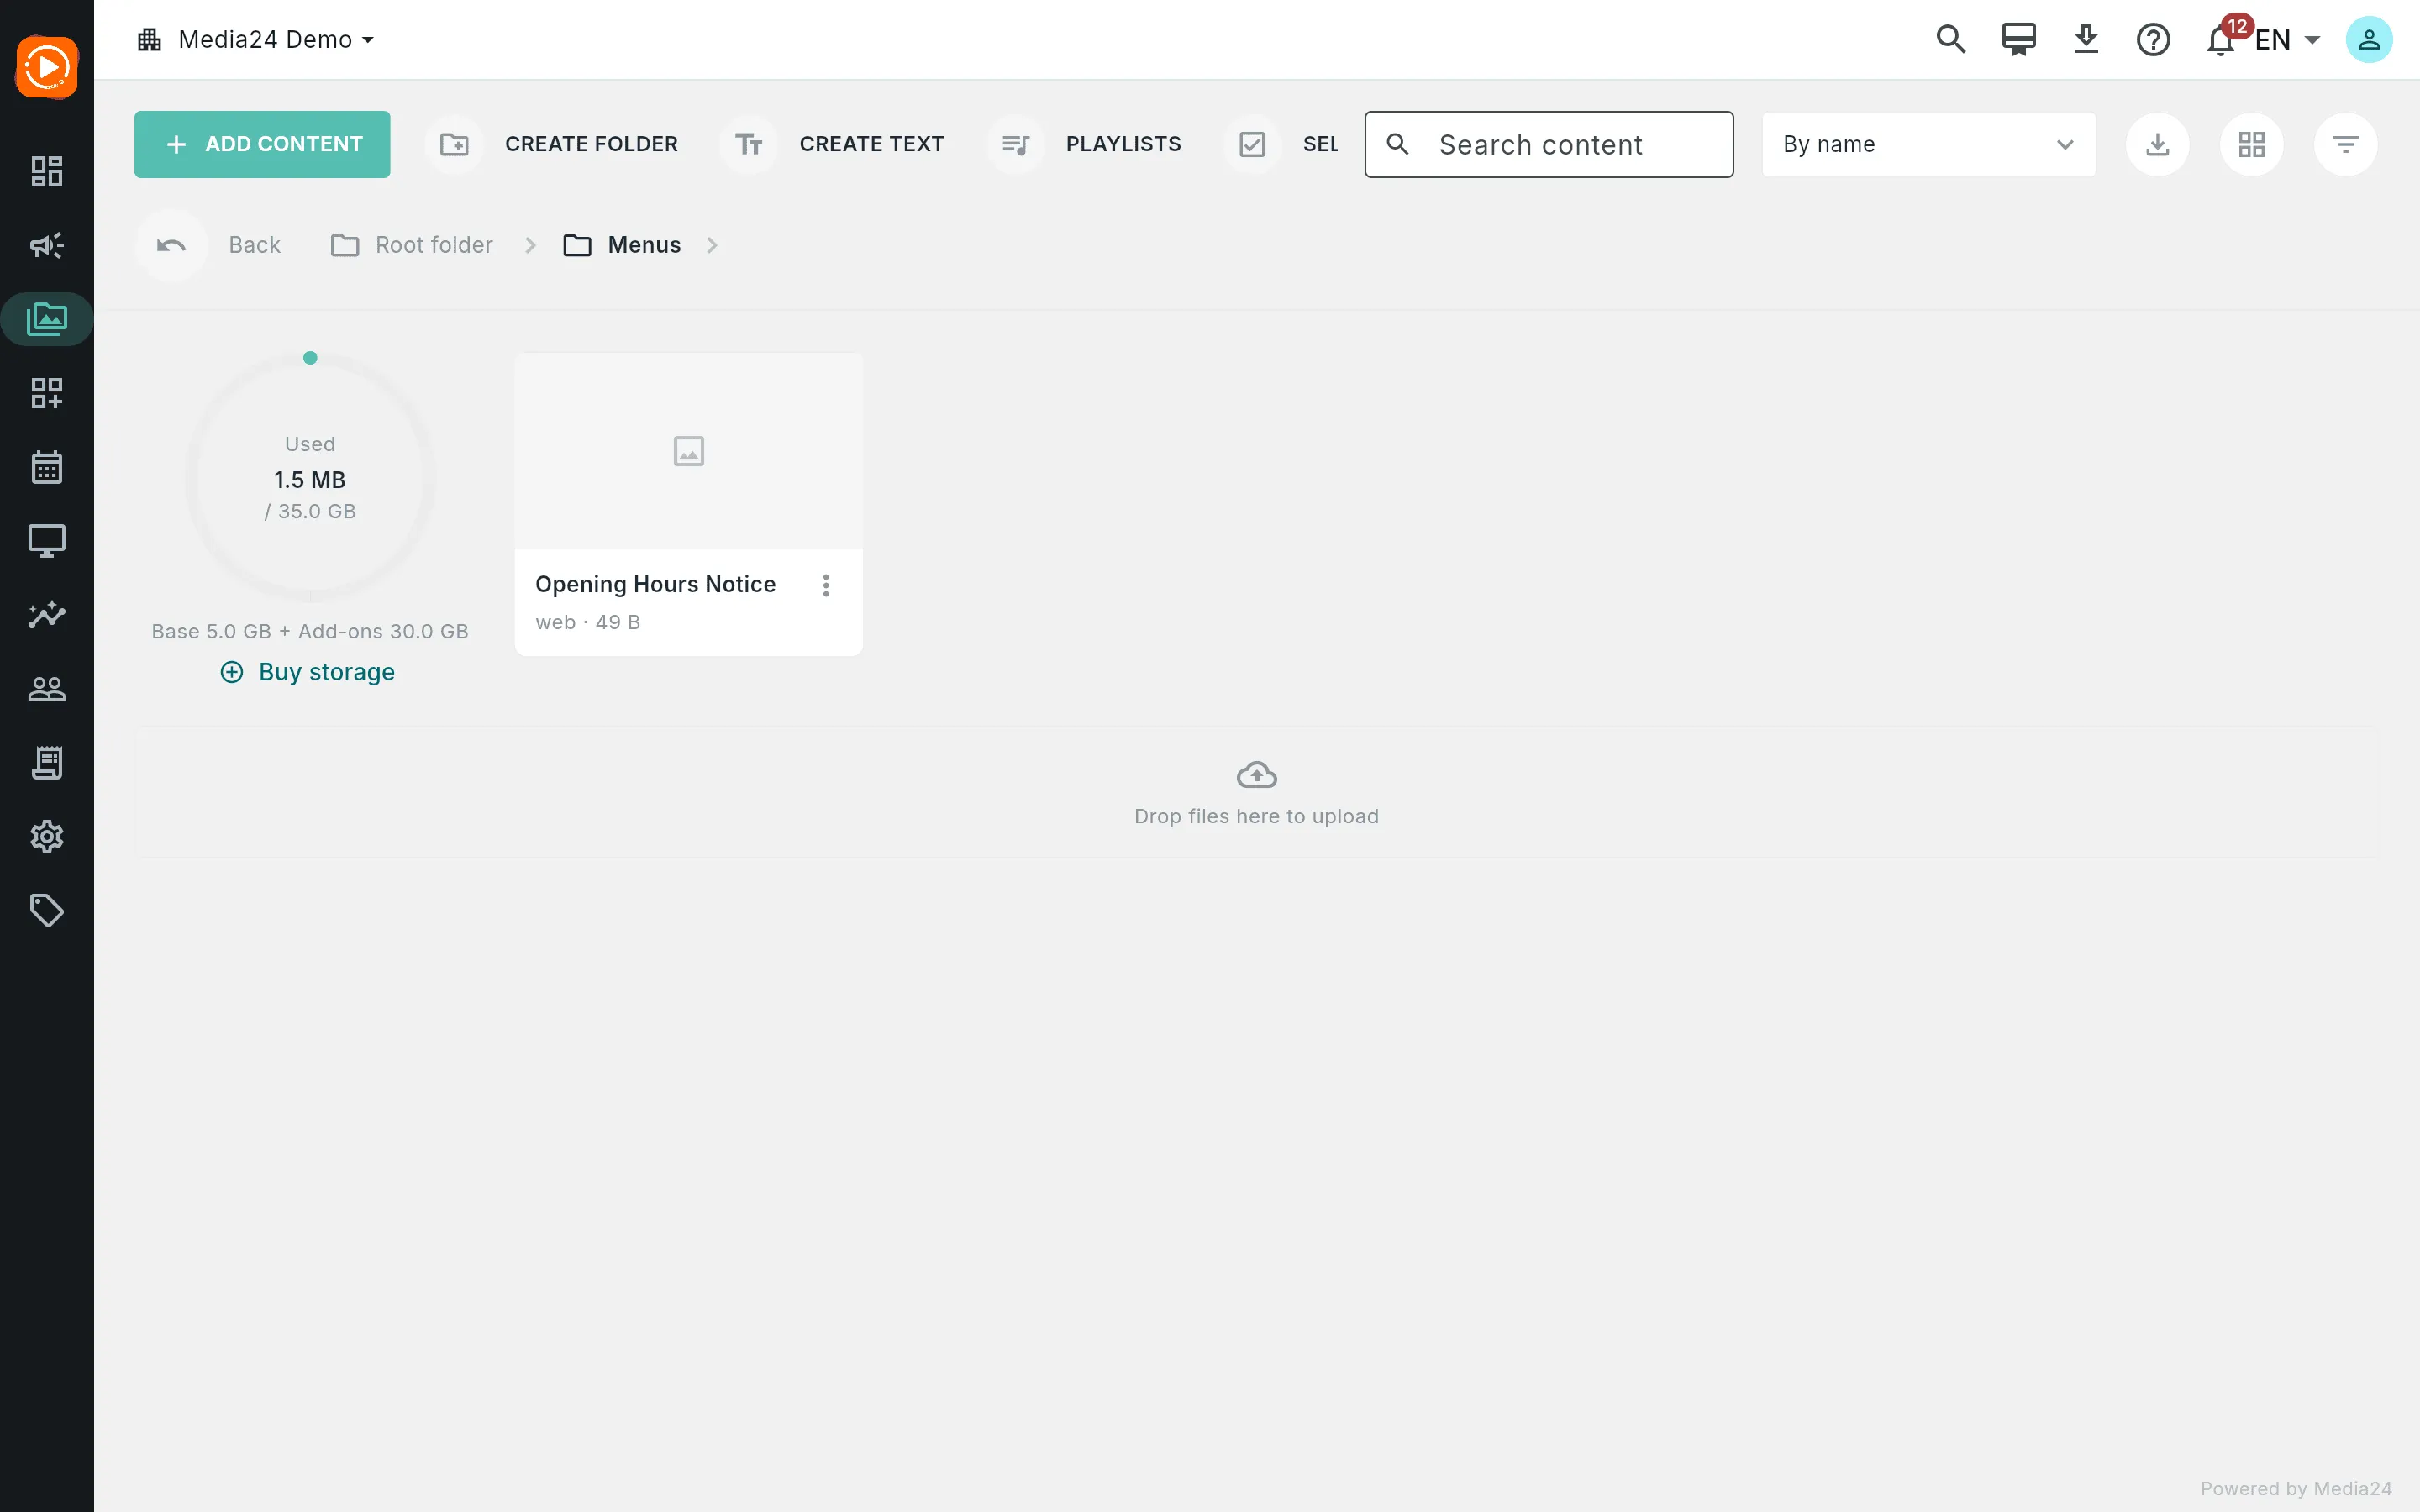
Task: Click the Menus breadcrumb folder
Action: click(x=622, y=245)
